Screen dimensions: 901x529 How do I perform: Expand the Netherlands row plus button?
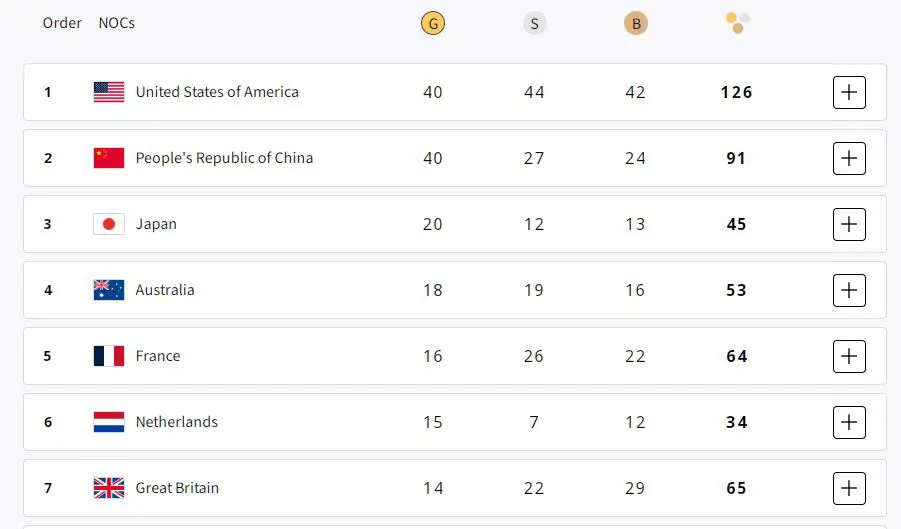[x=849, y=422]
